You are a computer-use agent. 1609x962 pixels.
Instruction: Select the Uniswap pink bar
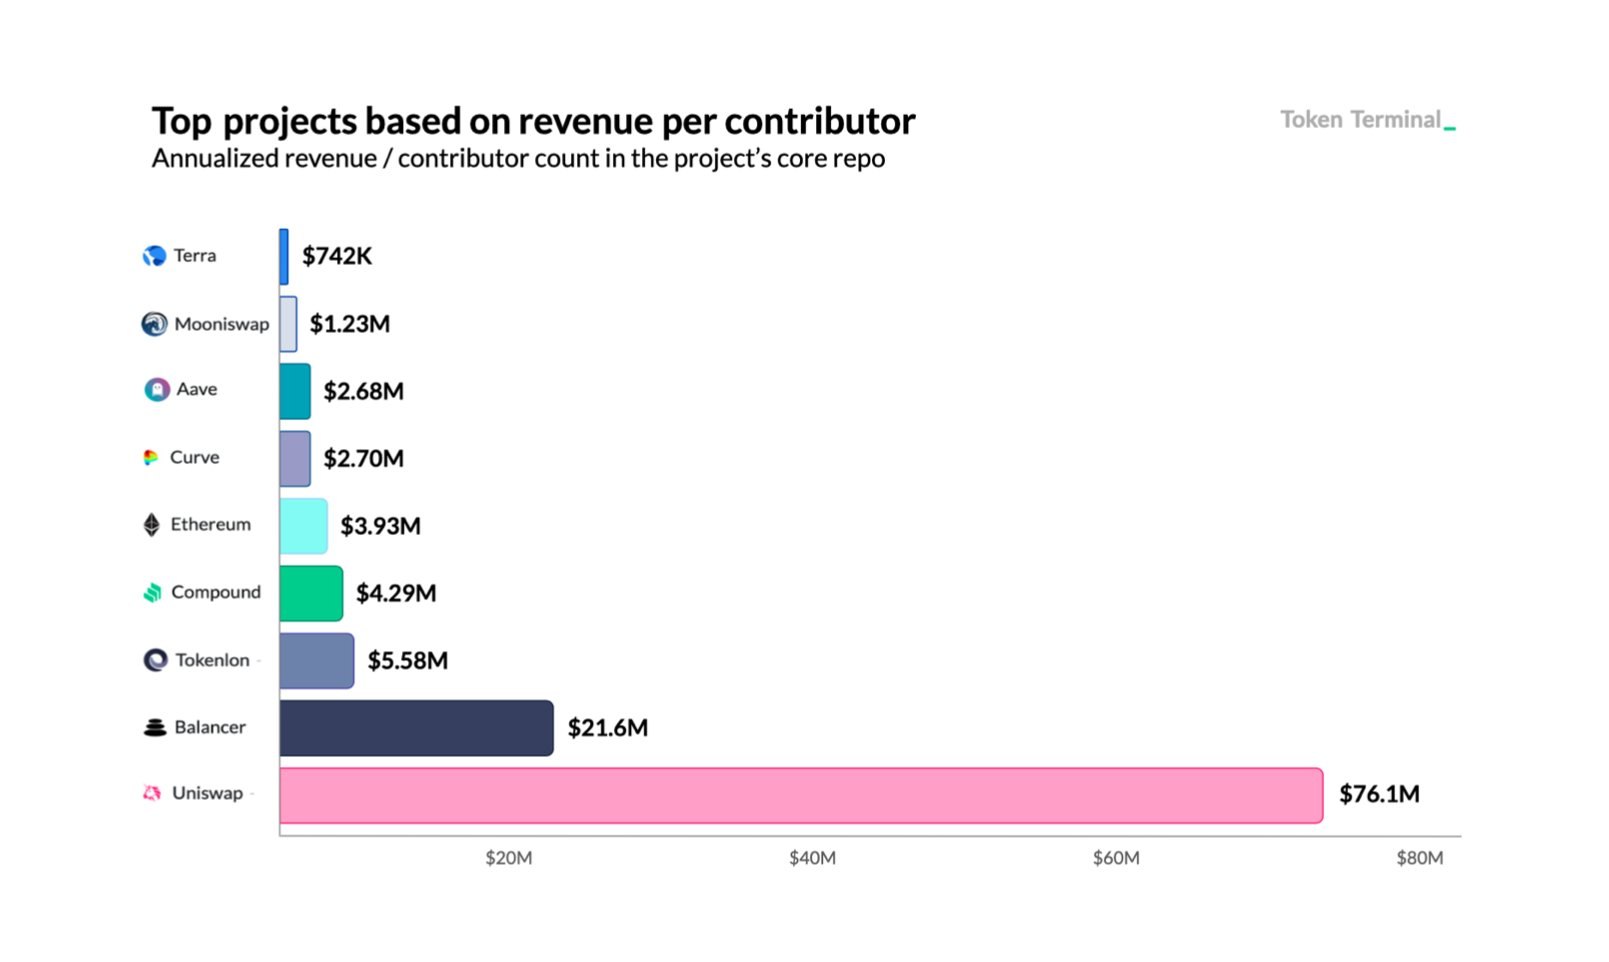click(x=802, y=796)
